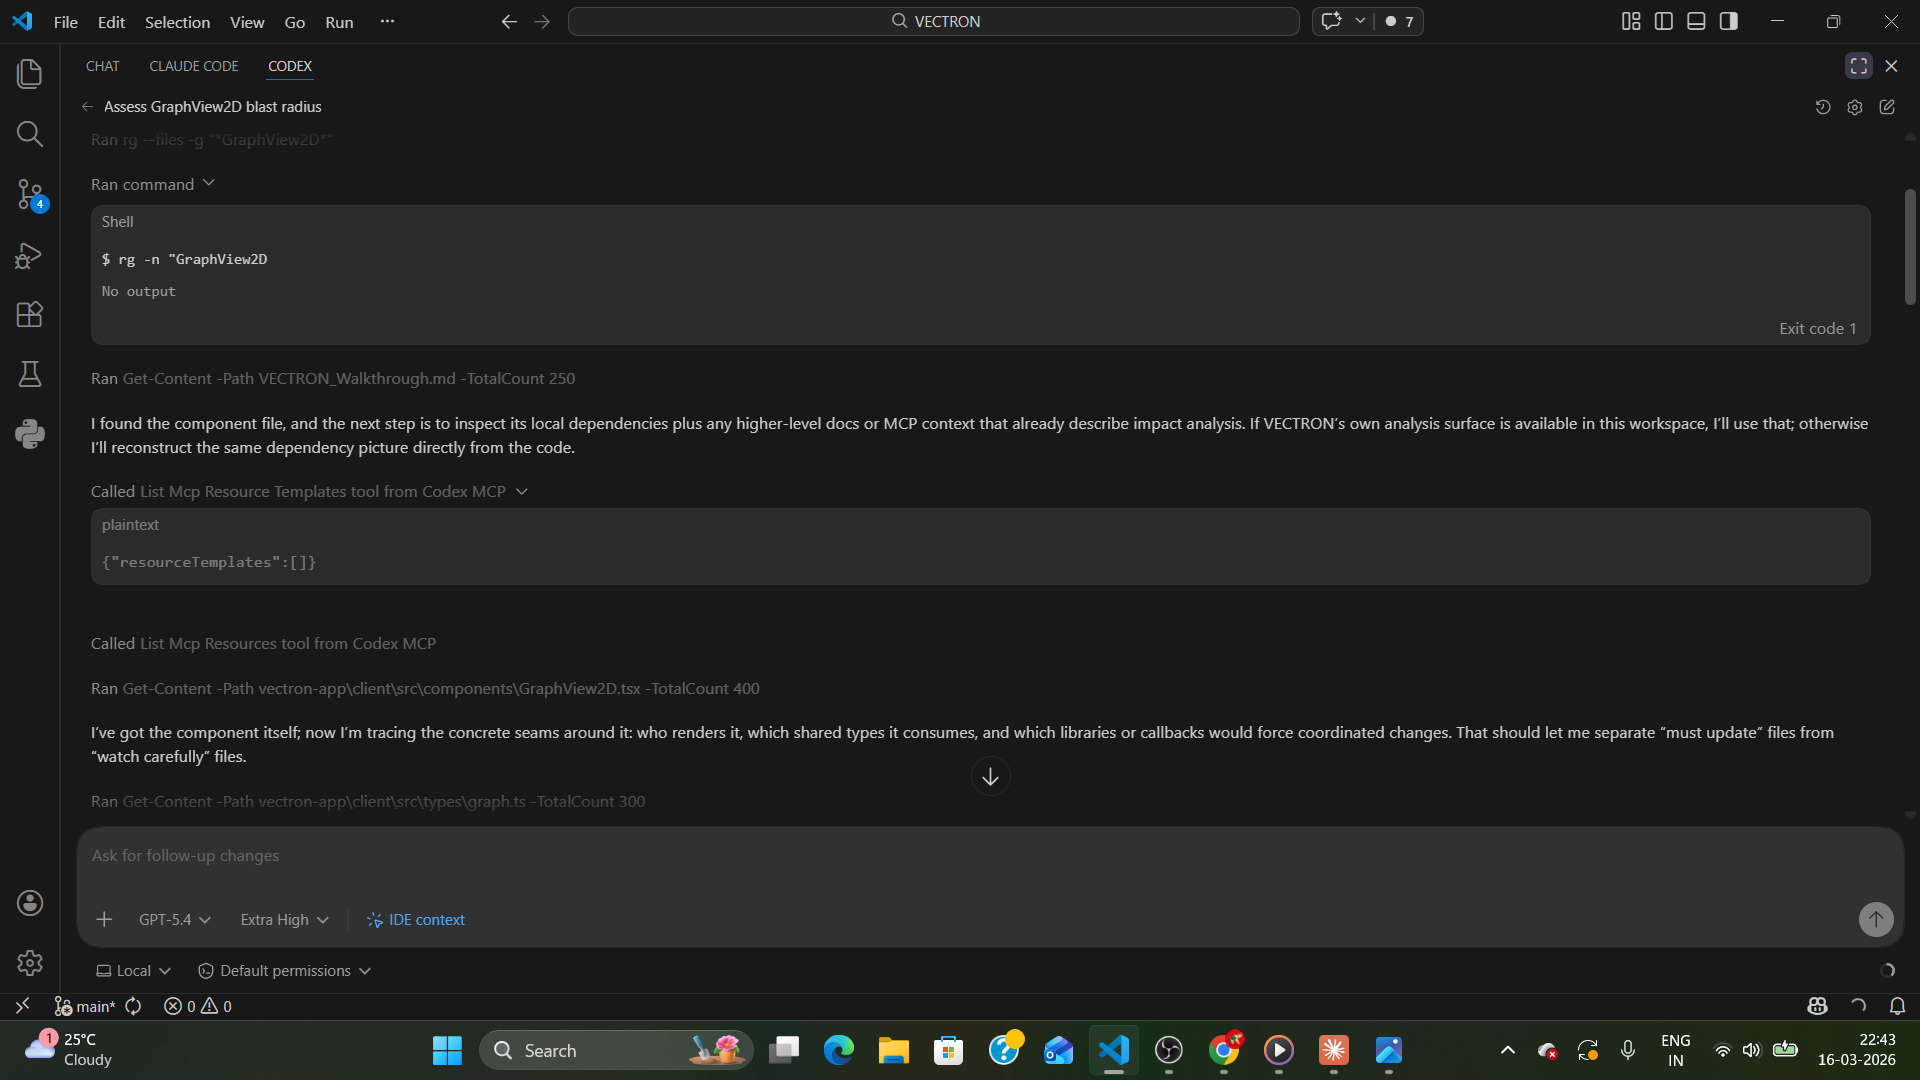Open the Testing flask icon
The height and width of the screenshot is (1080, 1920).
[x=29, y=374]
